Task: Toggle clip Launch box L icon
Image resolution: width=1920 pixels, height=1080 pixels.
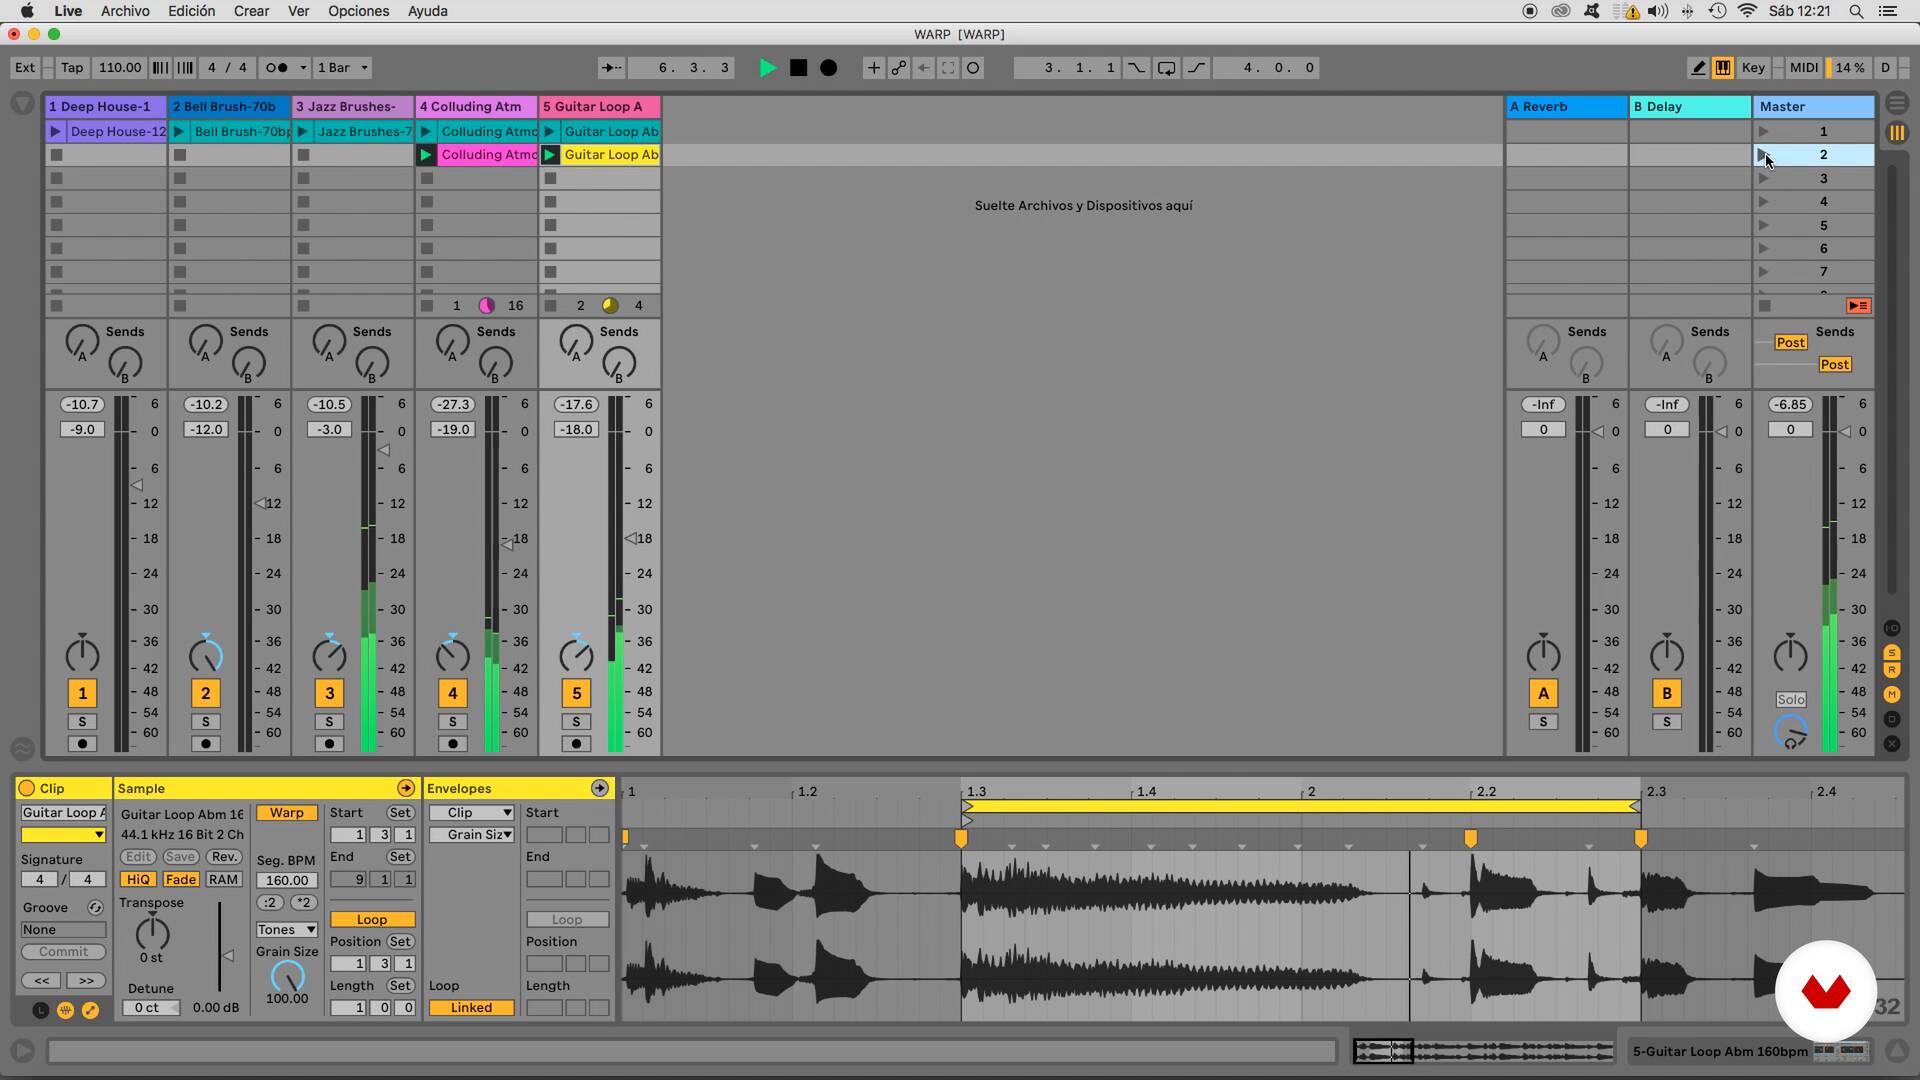Action: [40, 1010]
